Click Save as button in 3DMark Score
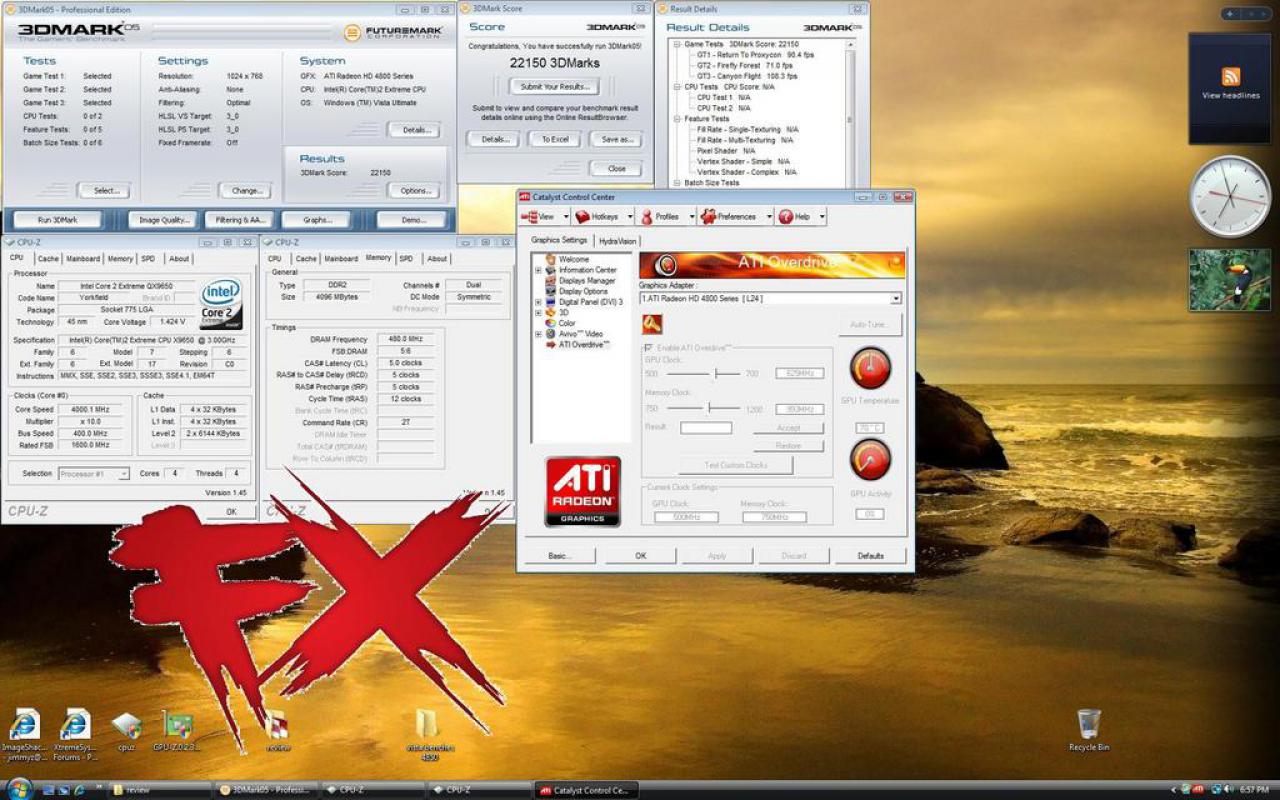 pyautogui.click(x=615, y=139)
